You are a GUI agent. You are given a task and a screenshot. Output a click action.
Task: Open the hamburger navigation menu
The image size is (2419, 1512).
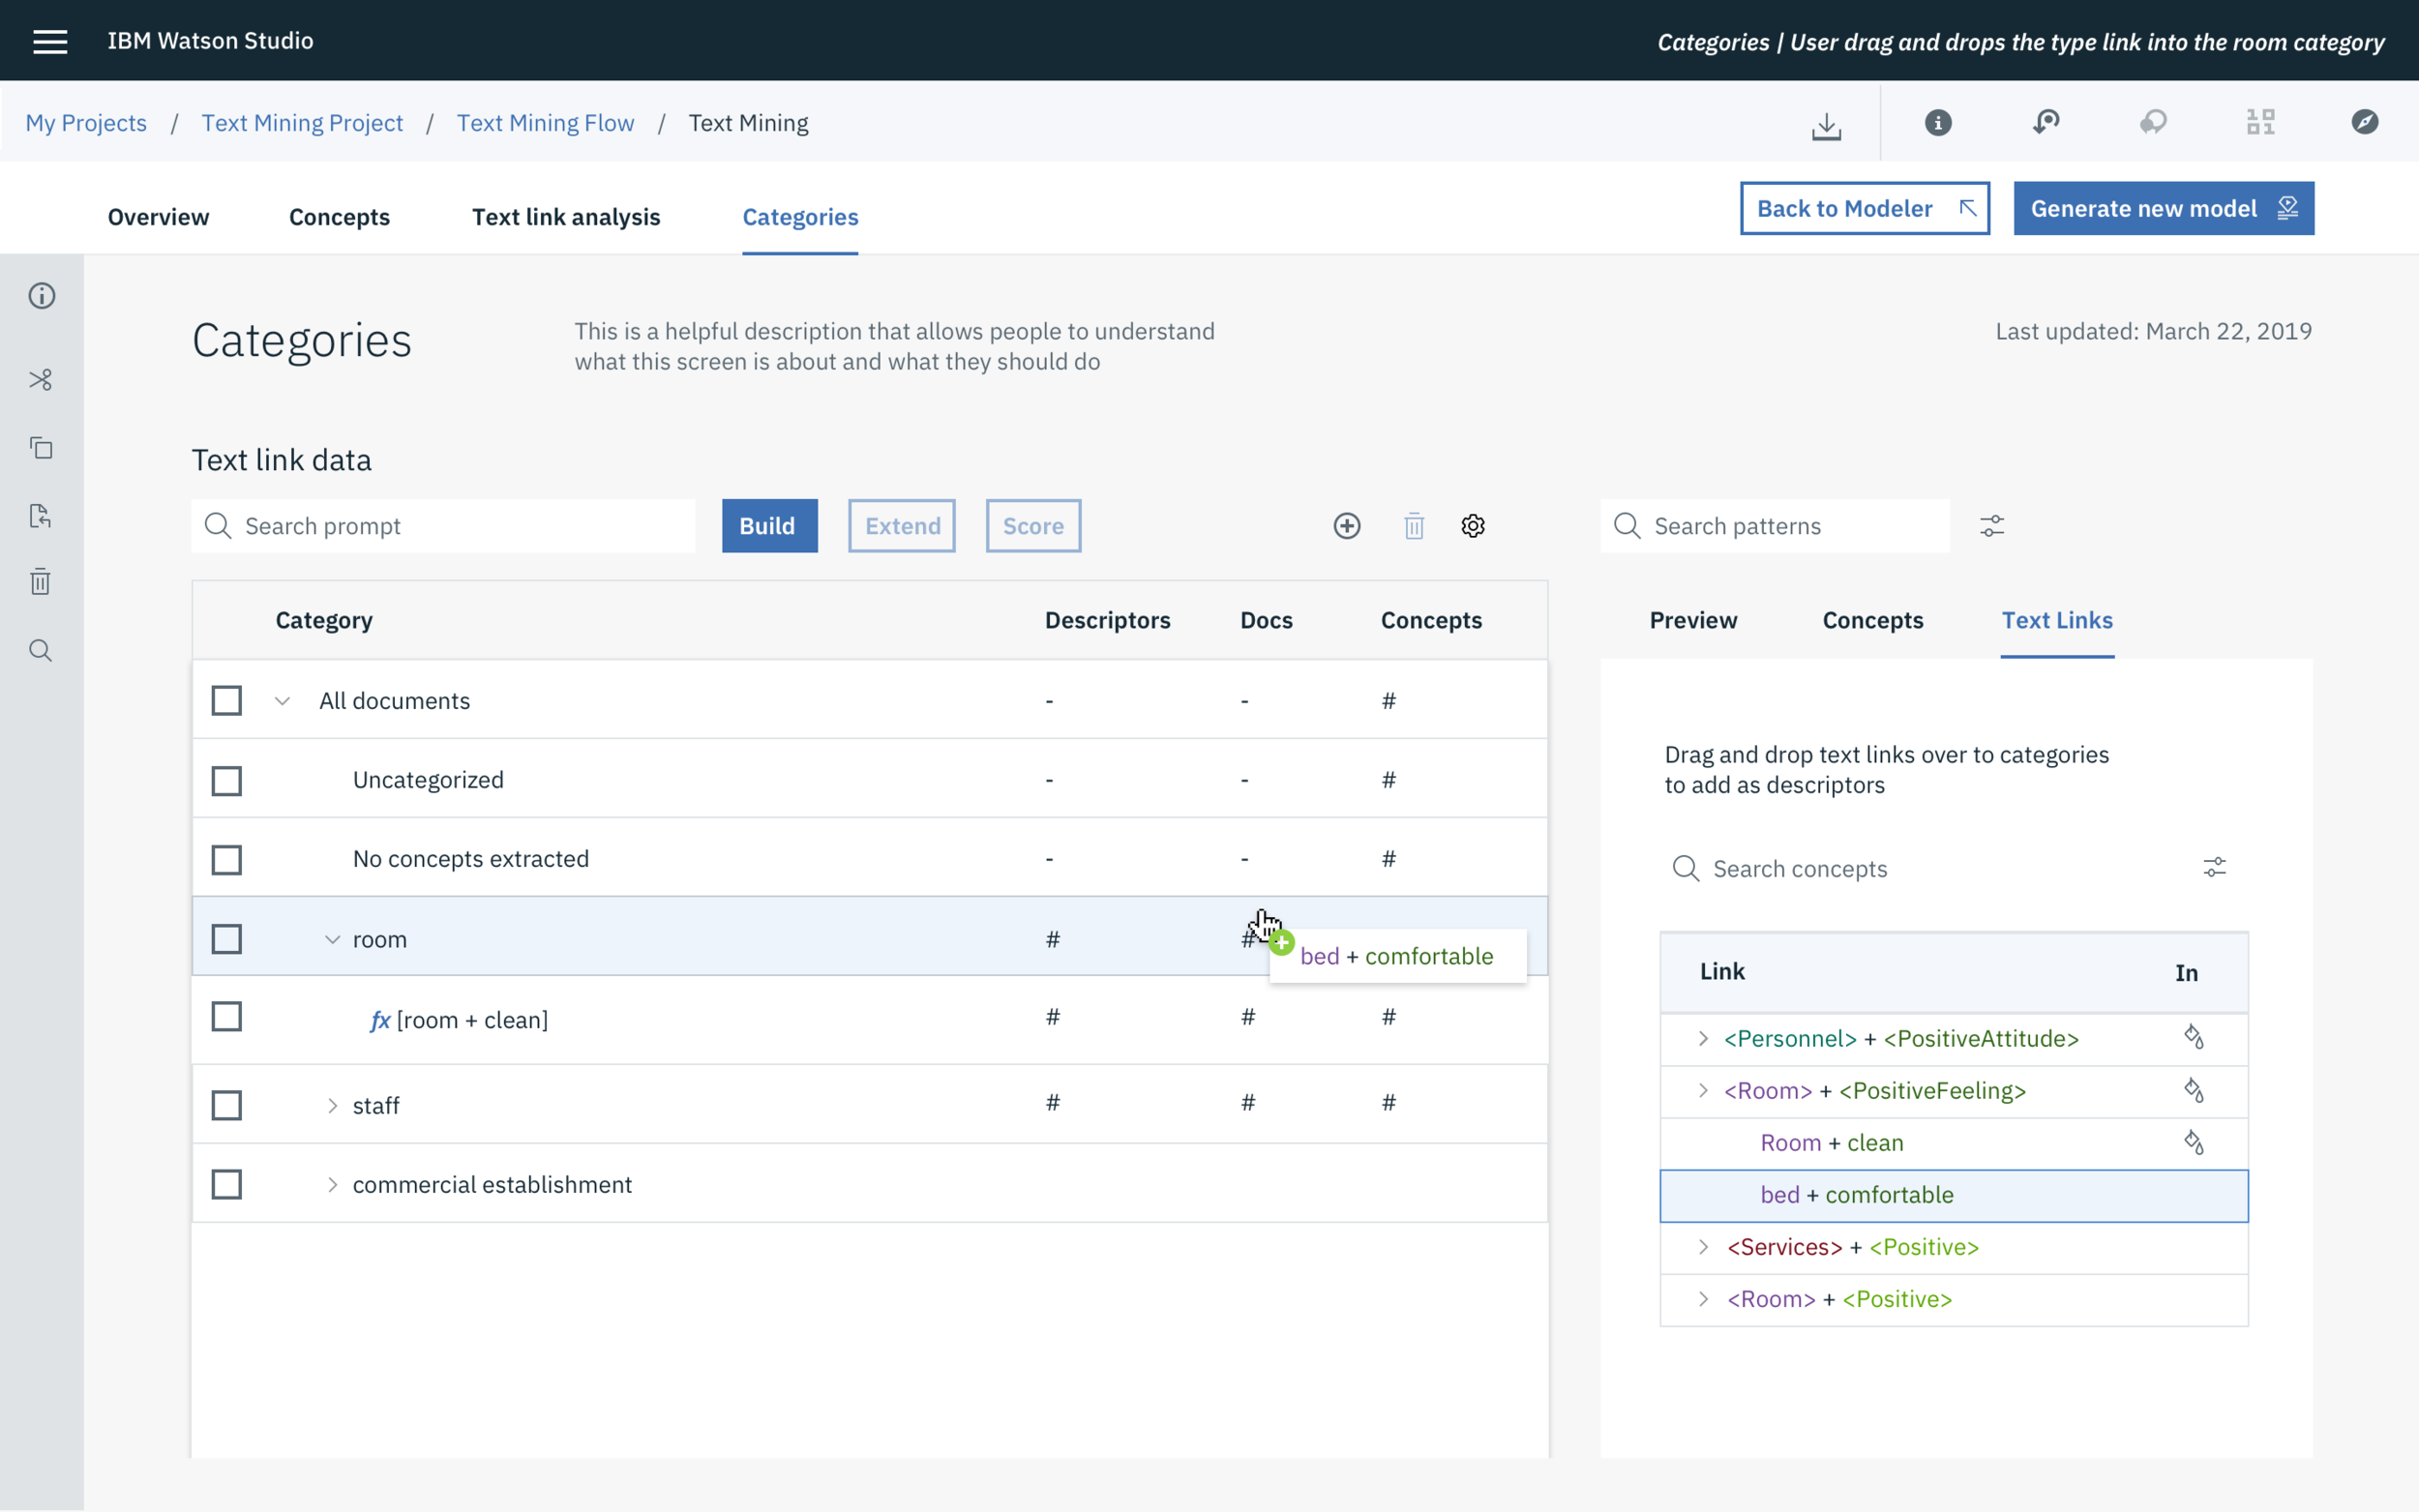pos(50,41)
